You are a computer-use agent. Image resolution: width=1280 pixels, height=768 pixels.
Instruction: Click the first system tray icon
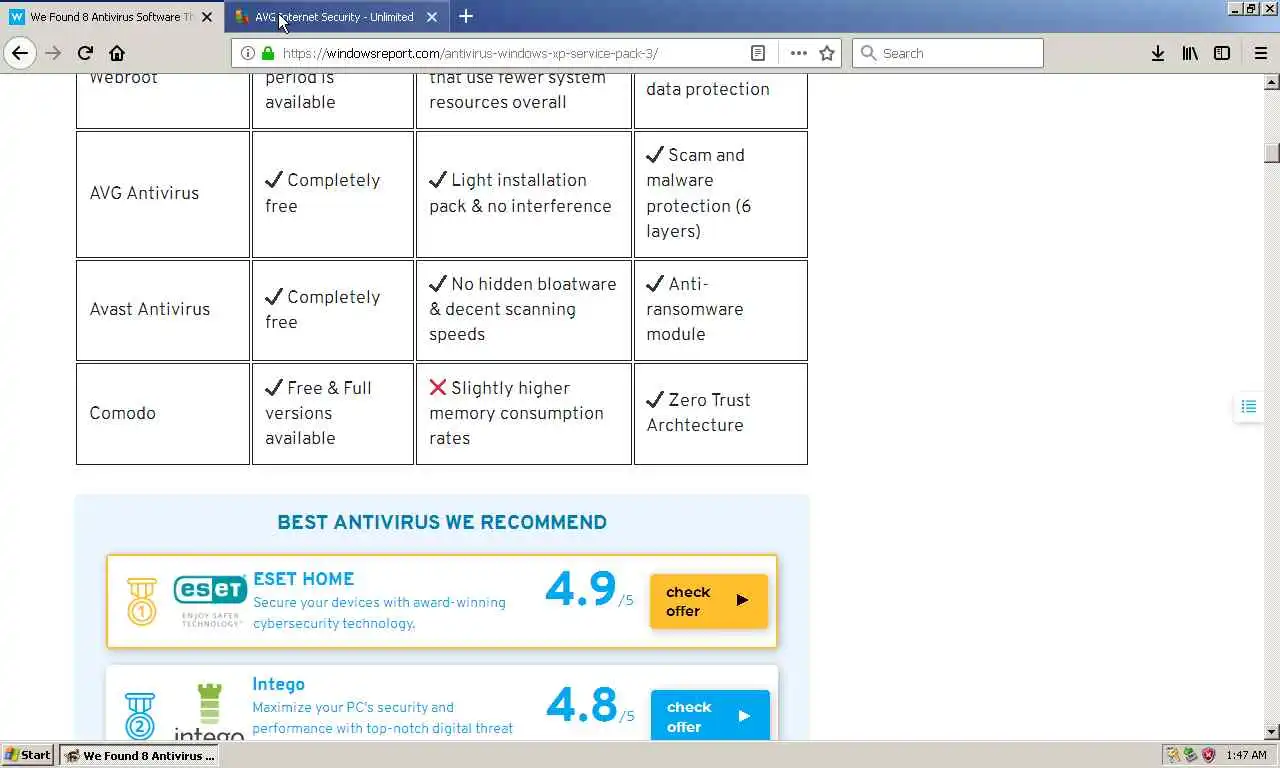(x=1174, y=755)
